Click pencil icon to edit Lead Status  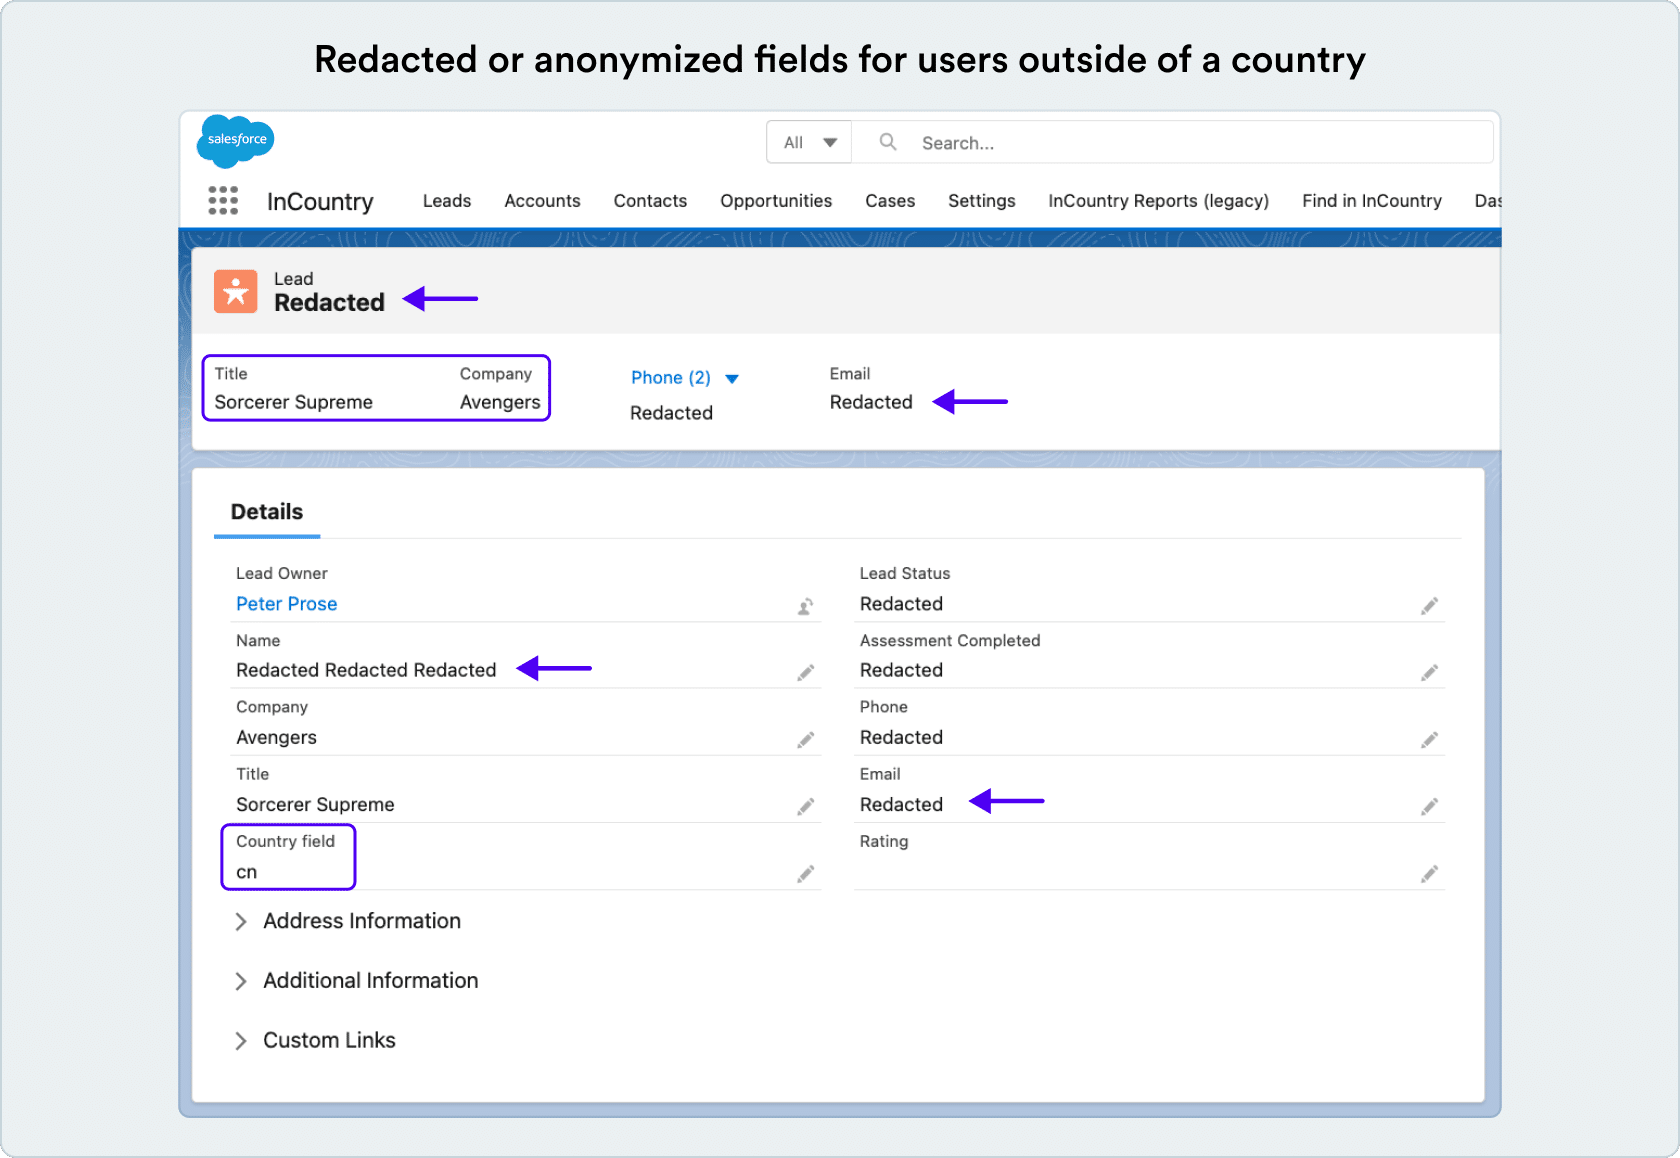pos(1429,606)
